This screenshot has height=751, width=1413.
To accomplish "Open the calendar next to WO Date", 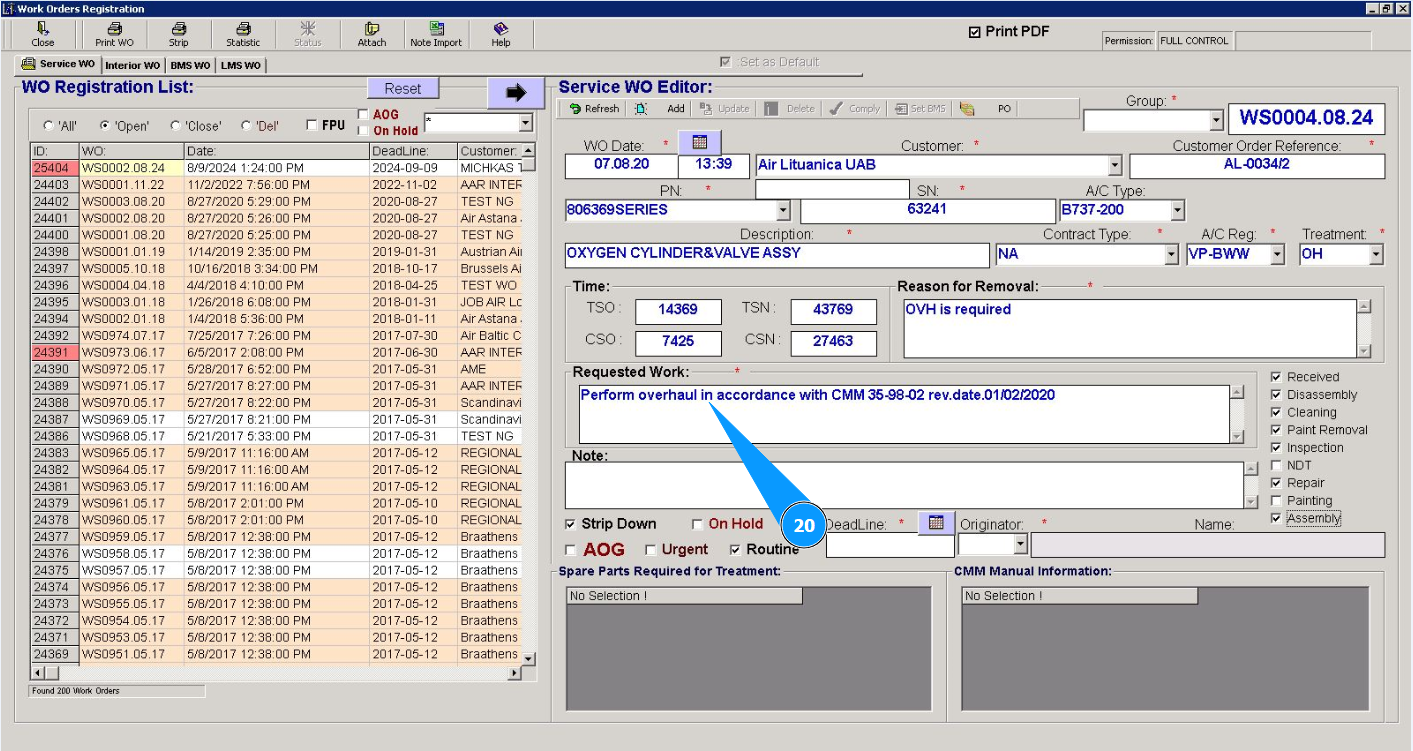I will (x=699, y=142).
